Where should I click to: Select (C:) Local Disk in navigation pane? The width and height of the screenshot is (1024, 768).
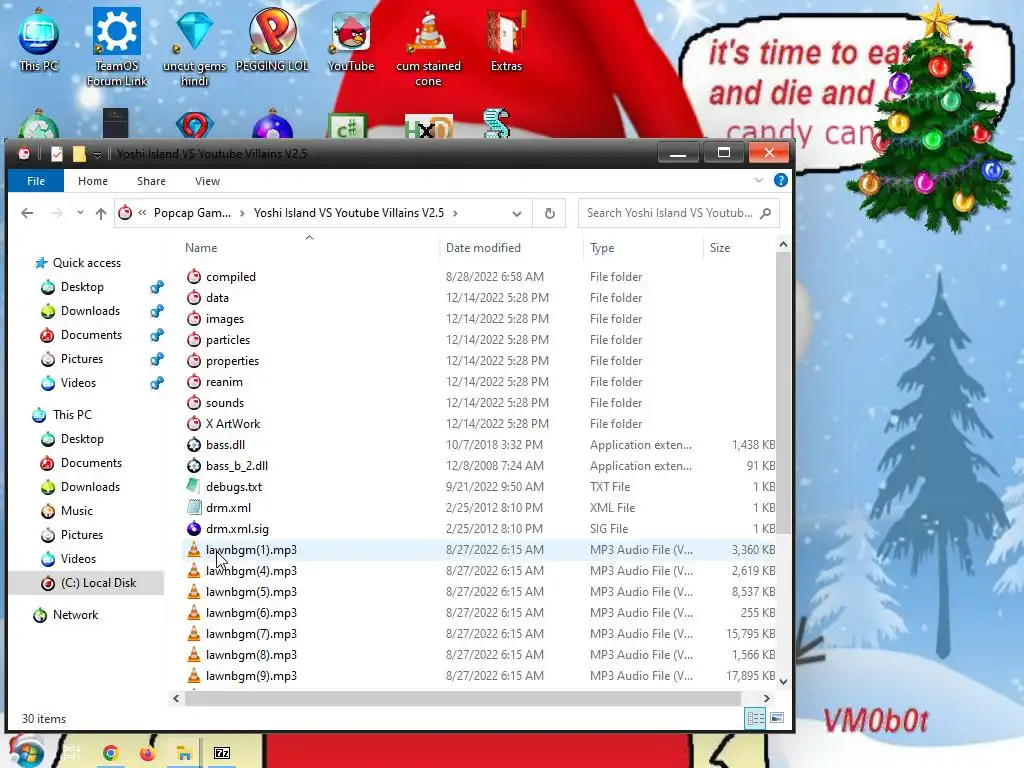pyautogui.click(x=98, y=583)
